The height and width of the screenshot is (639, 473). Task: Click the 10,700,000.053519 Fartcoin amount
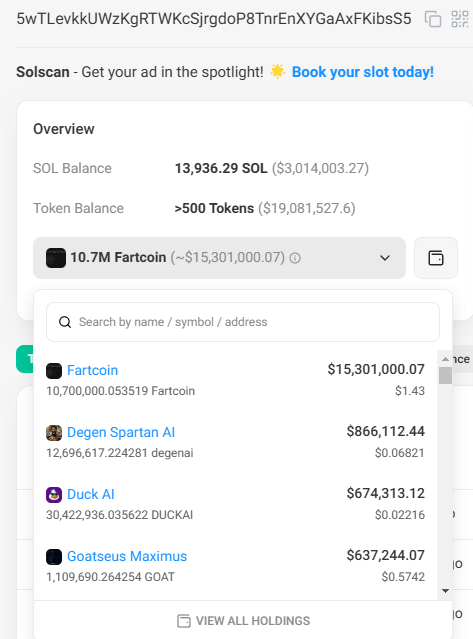pyautogui.click(x=121, y=391)
